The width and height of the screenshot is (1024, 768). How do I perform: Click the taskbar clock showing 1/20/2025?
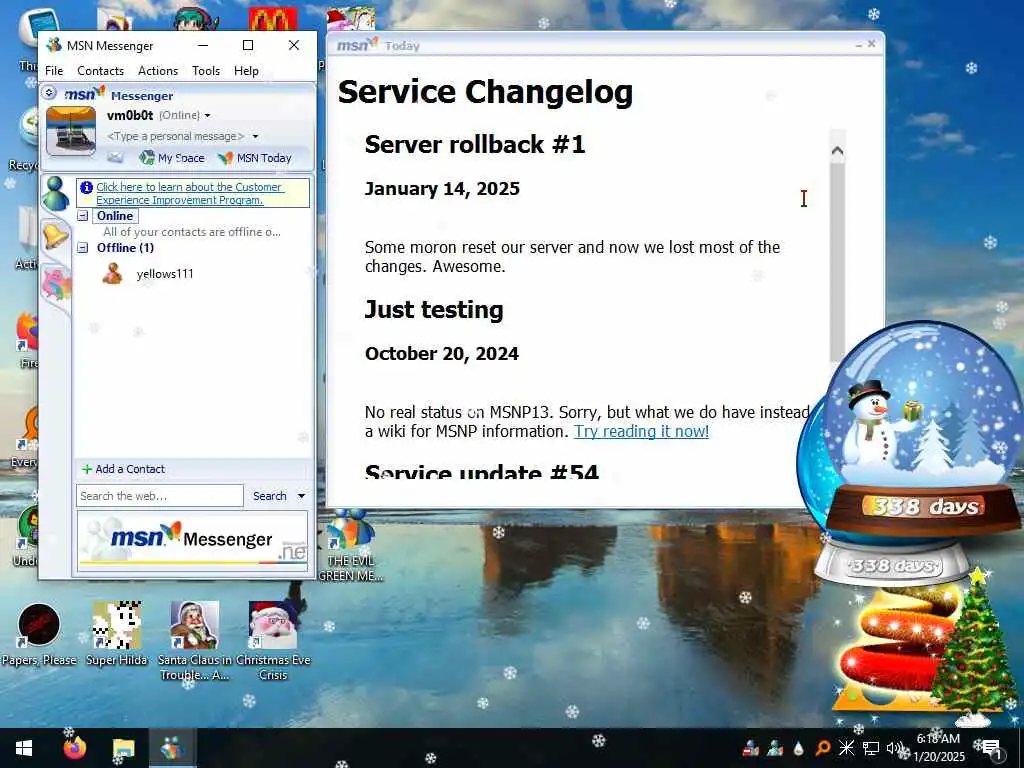click(x=938, y=748)
